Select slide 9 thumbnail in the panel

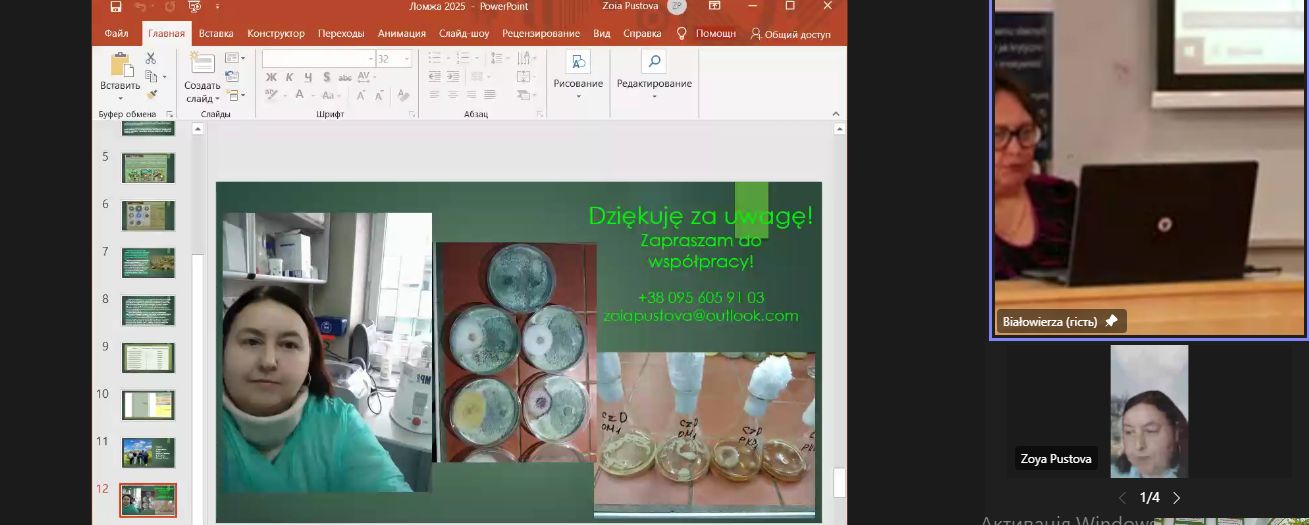pyautogui.click(x=148, y=358)
